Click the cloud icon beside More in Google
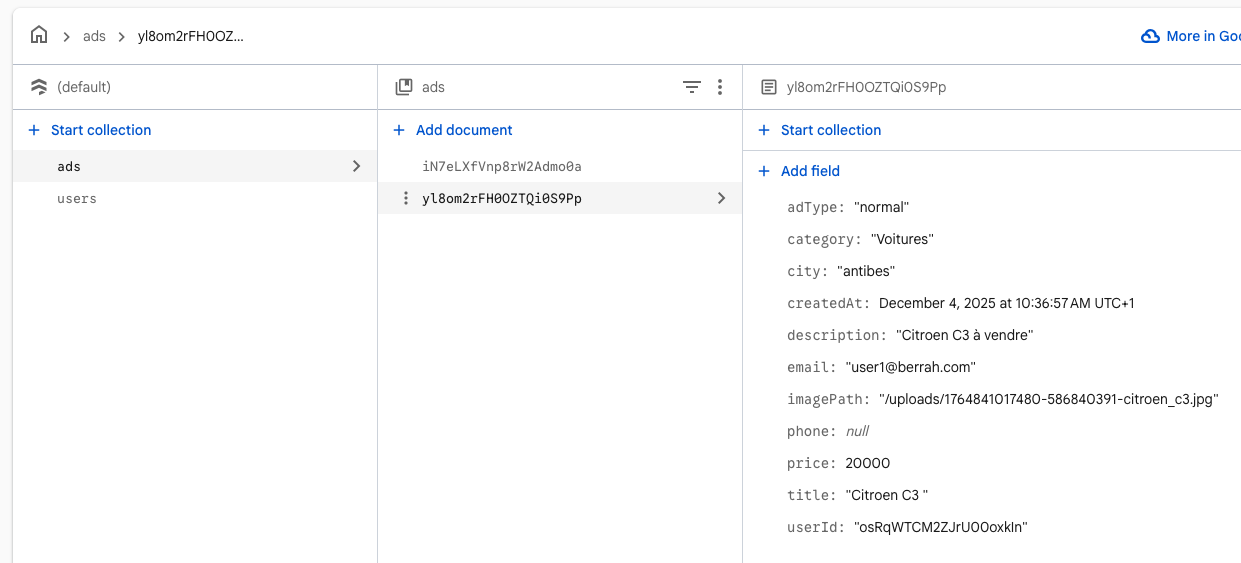This screenshot has height=563, width=1241. pos(1151,36)
